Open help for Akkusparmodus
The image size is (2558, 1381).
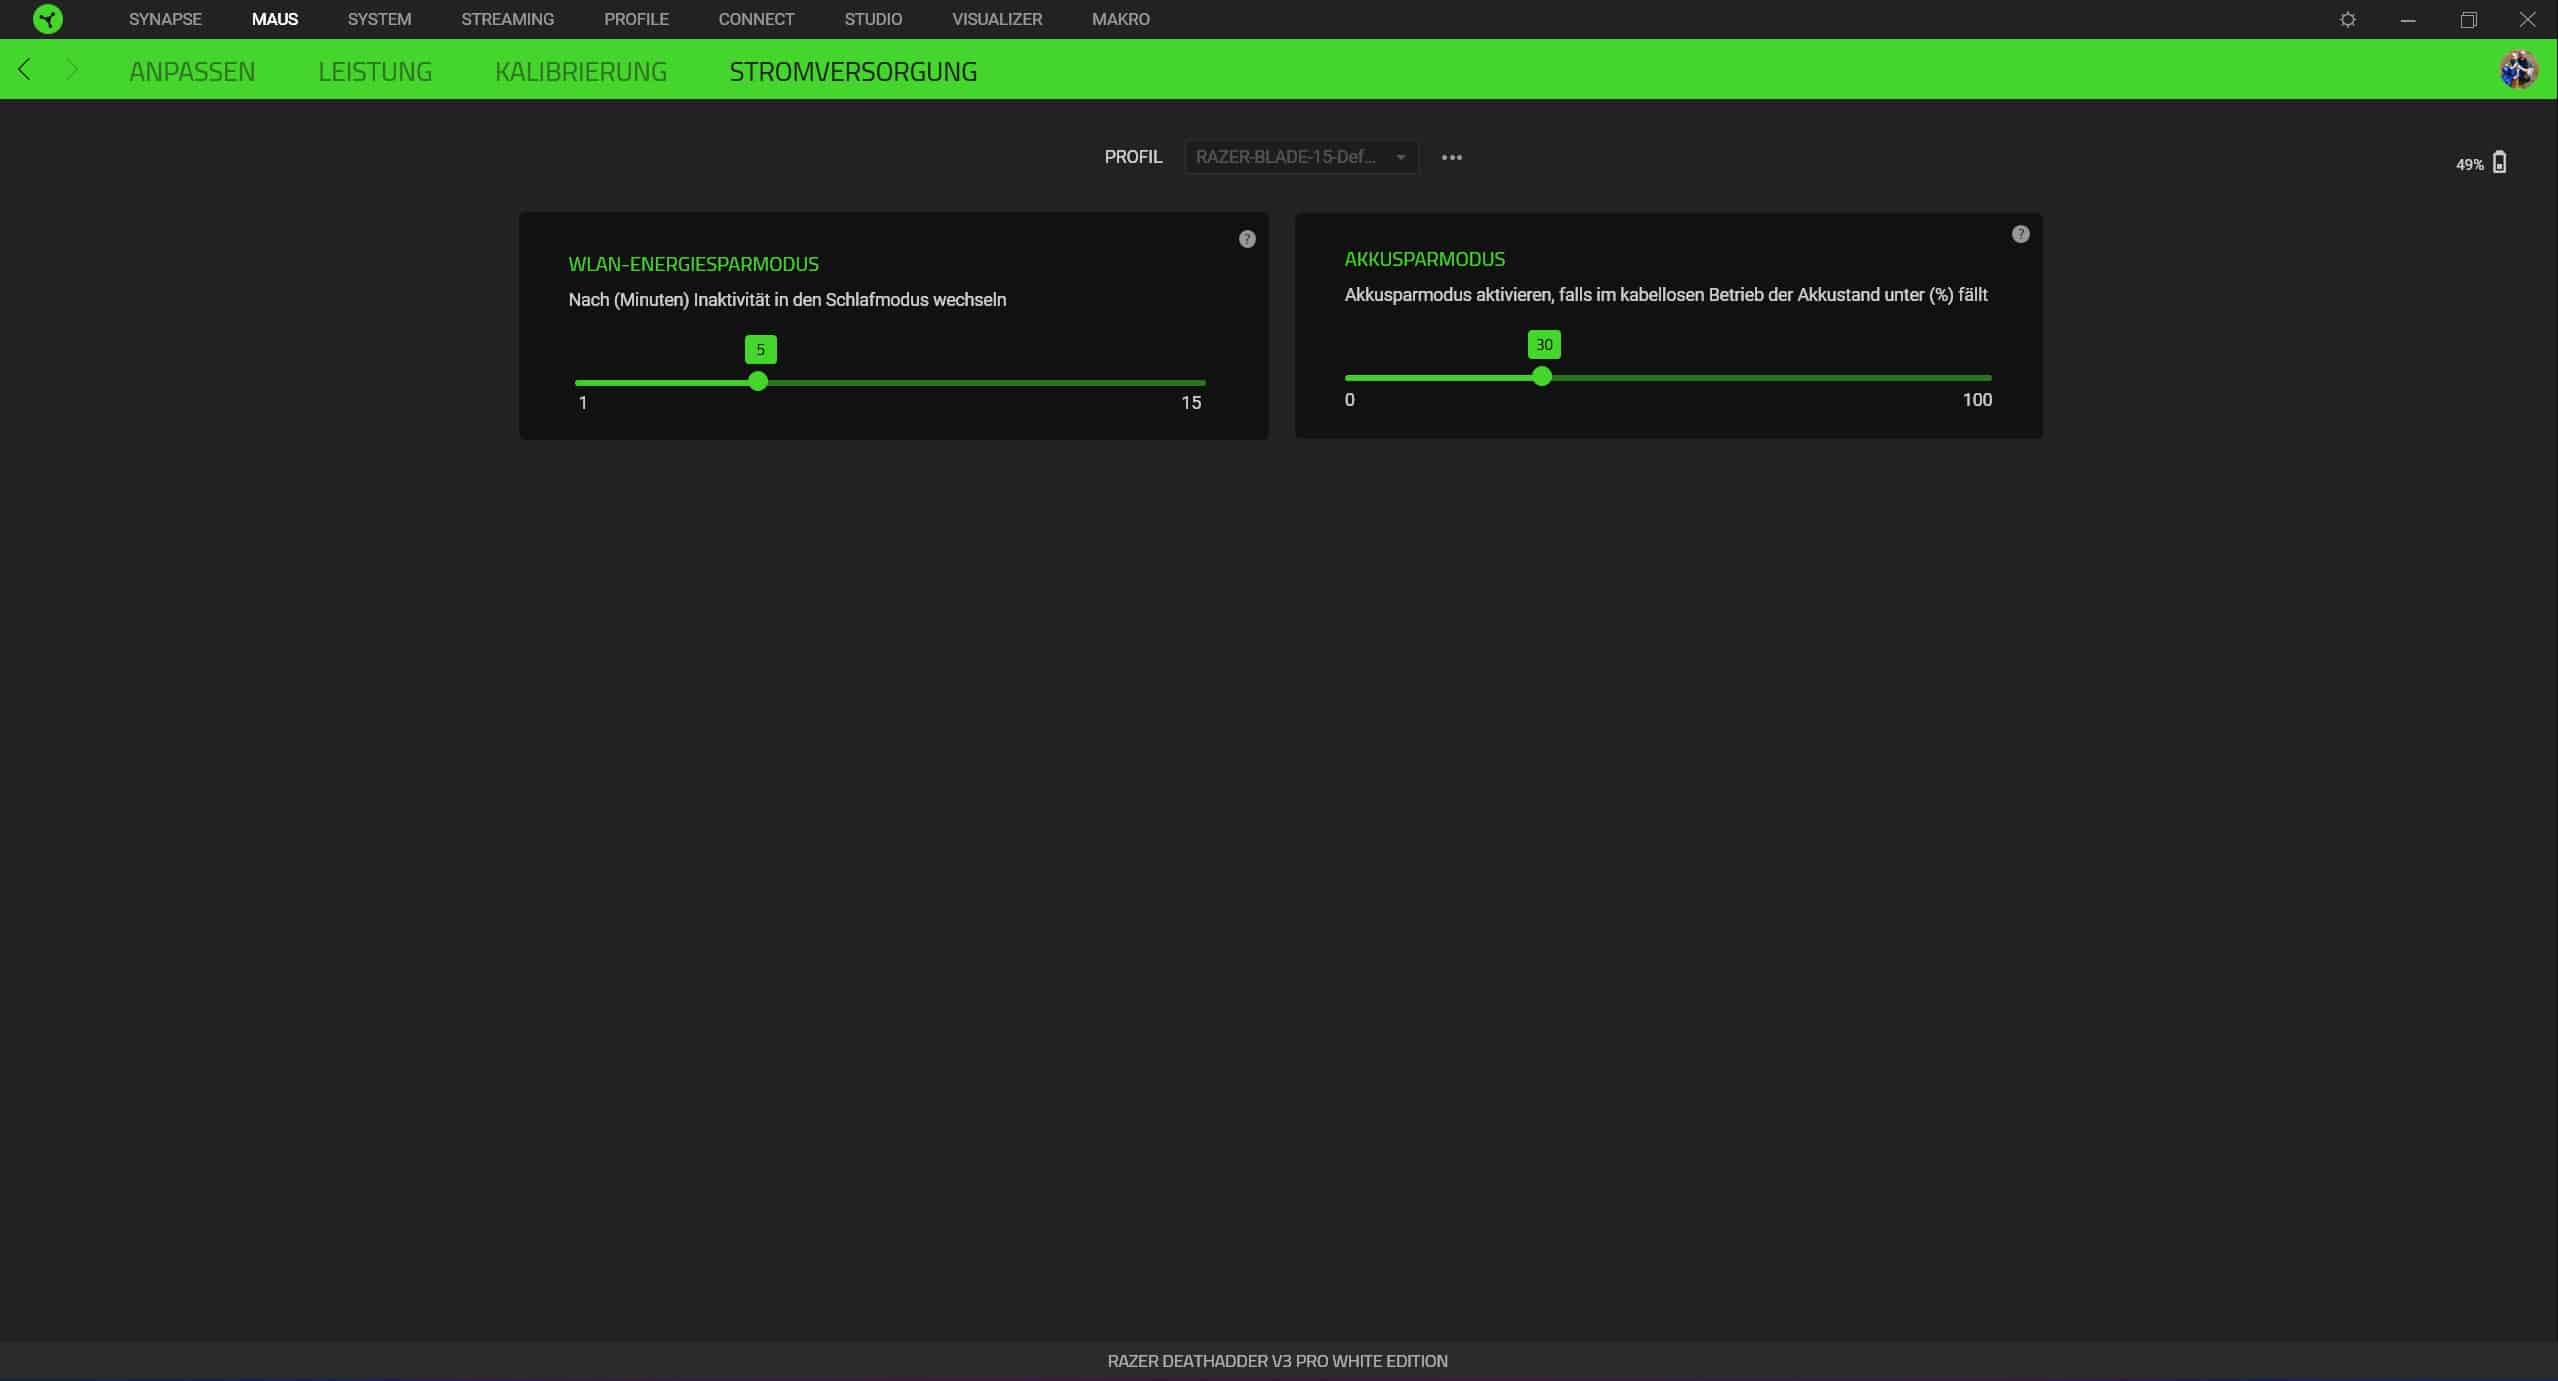tap(2020, 234)
